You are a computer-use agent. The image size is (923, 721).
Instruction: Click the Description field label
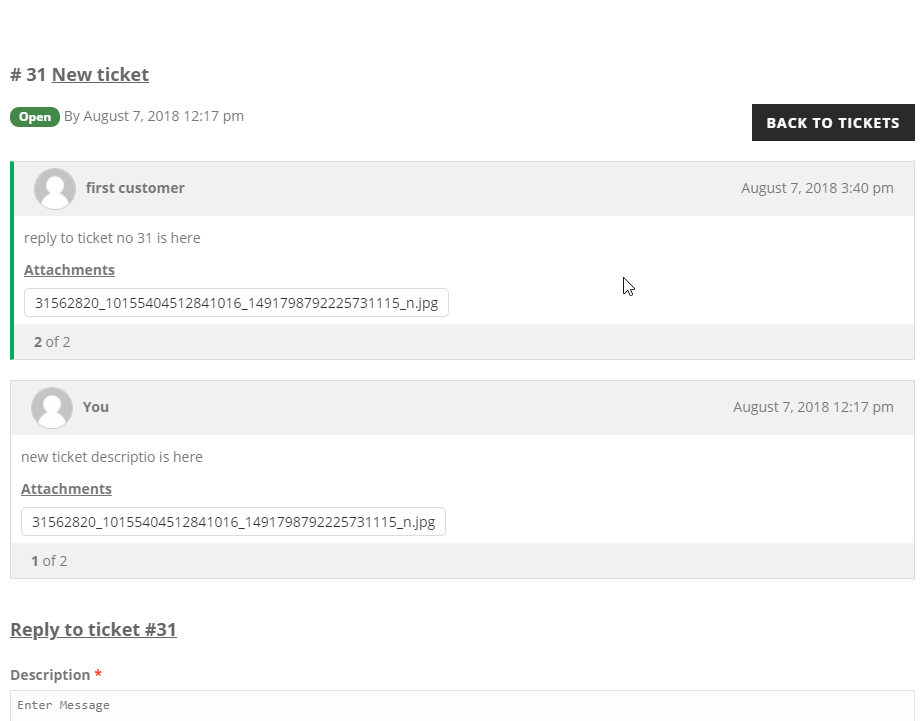point(50,675)
